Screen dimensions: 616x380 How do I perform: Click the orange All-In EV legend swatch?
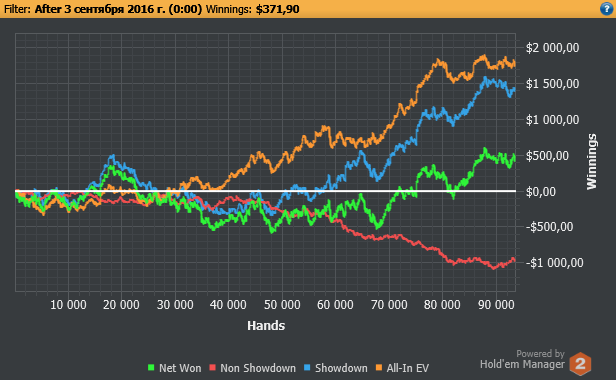tap(379, 368)
